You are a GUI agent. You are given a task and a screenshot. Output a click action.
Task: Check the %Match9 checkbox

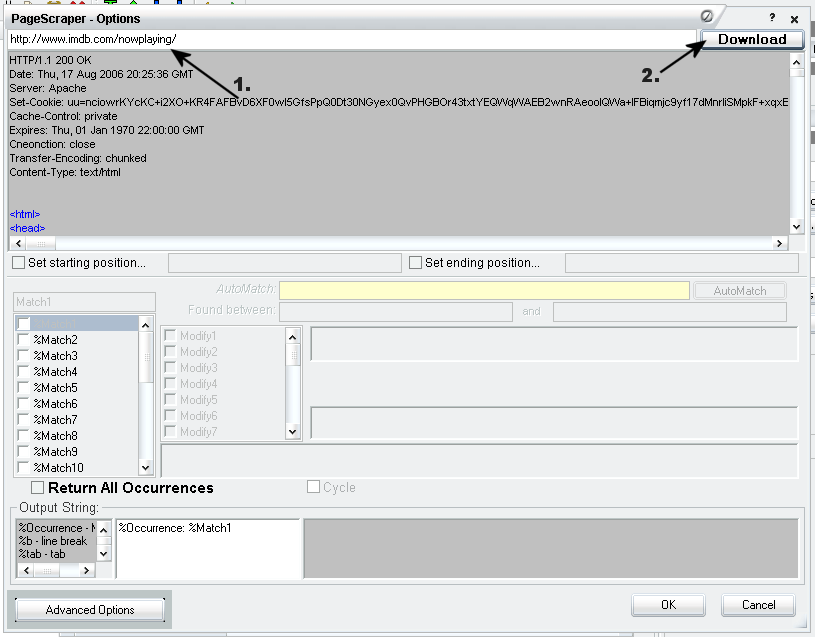coord(23,452)
